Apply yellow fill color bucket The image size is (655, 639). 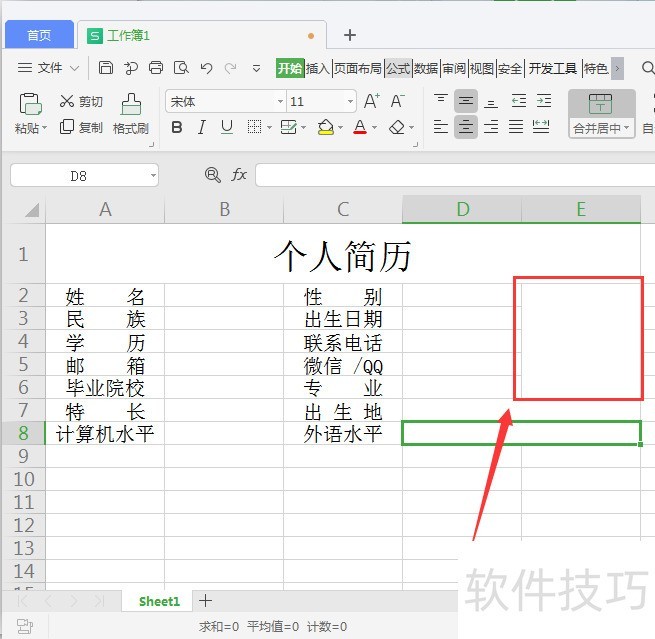pos(326,127)
